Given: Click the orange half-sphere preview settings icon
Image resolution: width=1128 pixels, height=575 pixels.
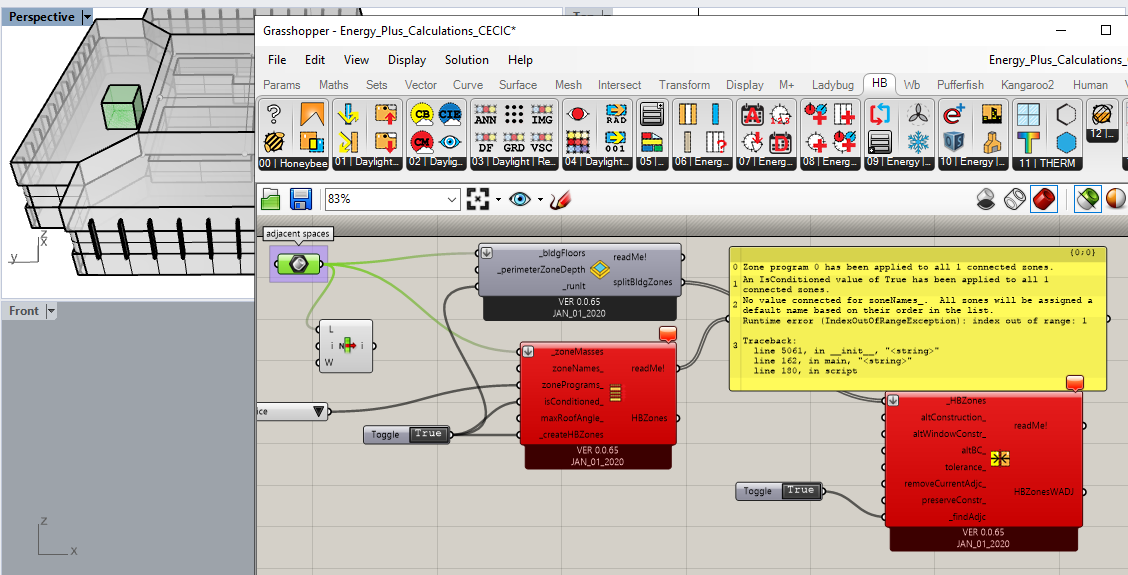Looking at the screenshot, I should (x=1116, y=199).
